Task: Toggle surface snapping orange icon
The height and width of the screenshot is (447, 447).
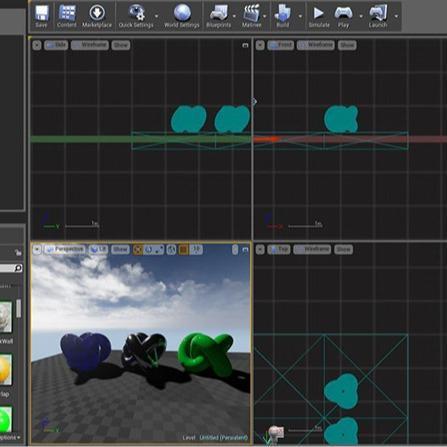Action: point(183,249)
